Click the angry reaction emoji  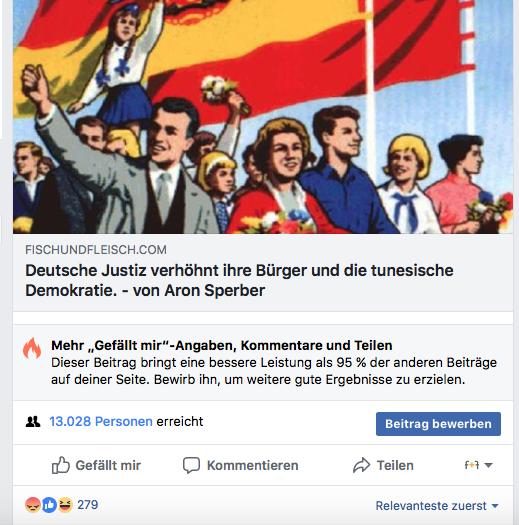pyautogui.click(x=33, y=505)
